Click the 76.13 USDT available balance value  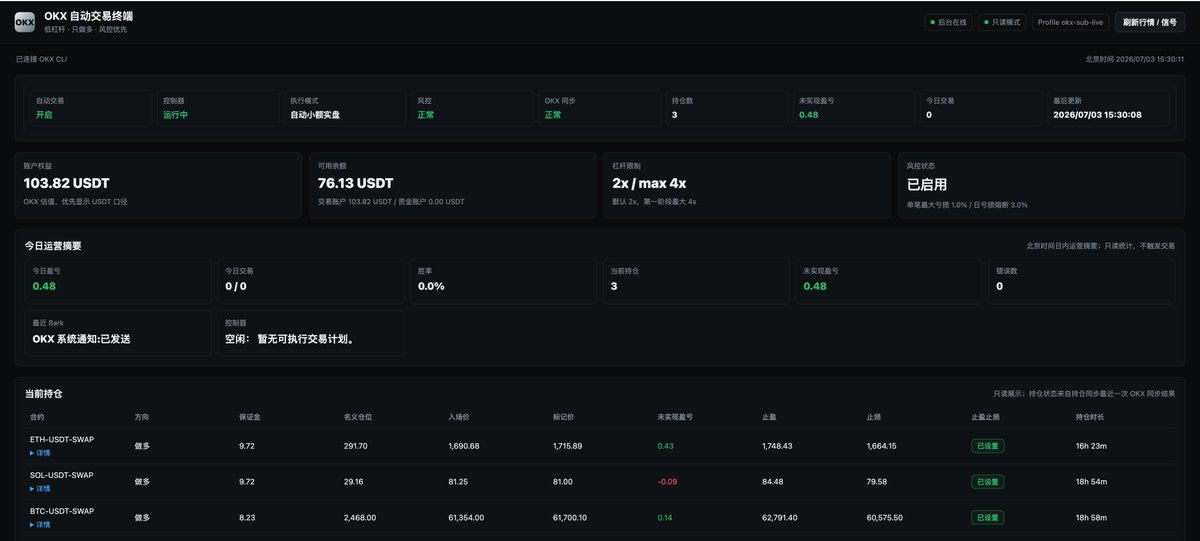coord(355,183)
